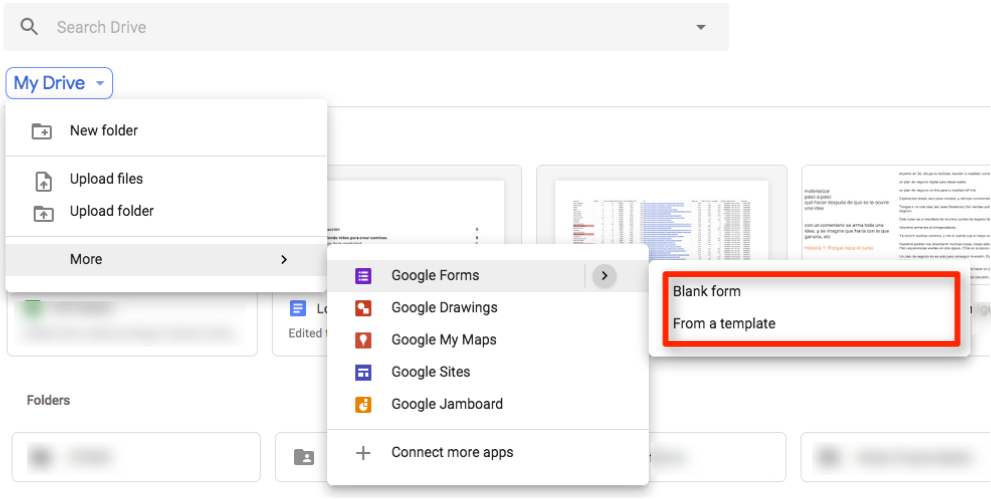
Task: Choose Google My Maps entry
Action: (488, 340)
